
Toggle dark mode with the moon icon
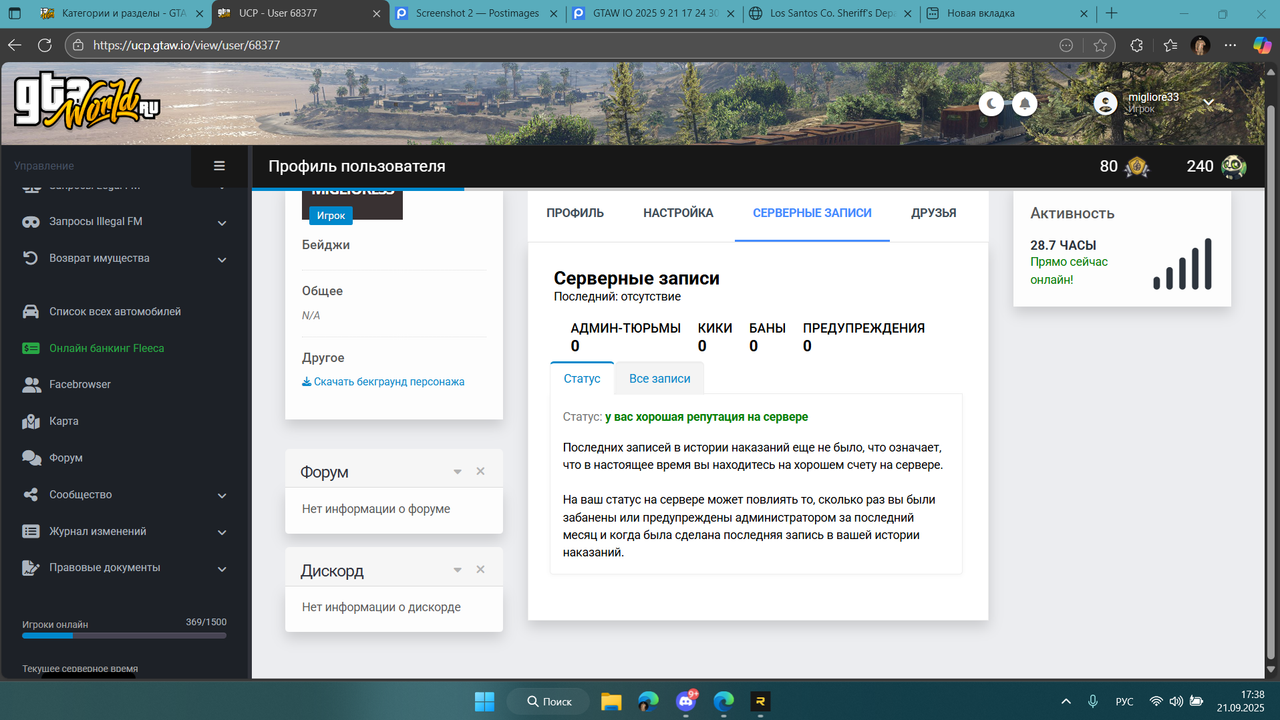pos(991,103)
